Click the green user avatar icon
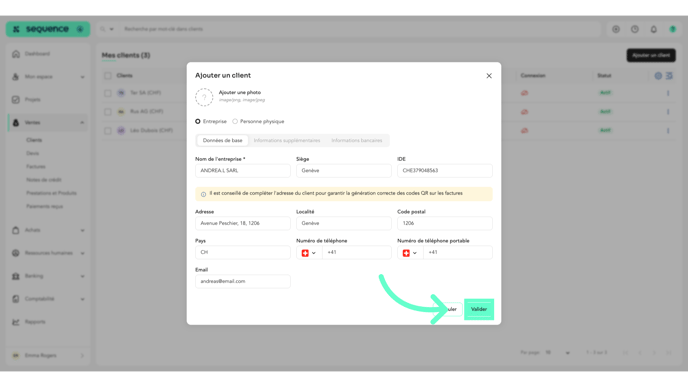 673,29
